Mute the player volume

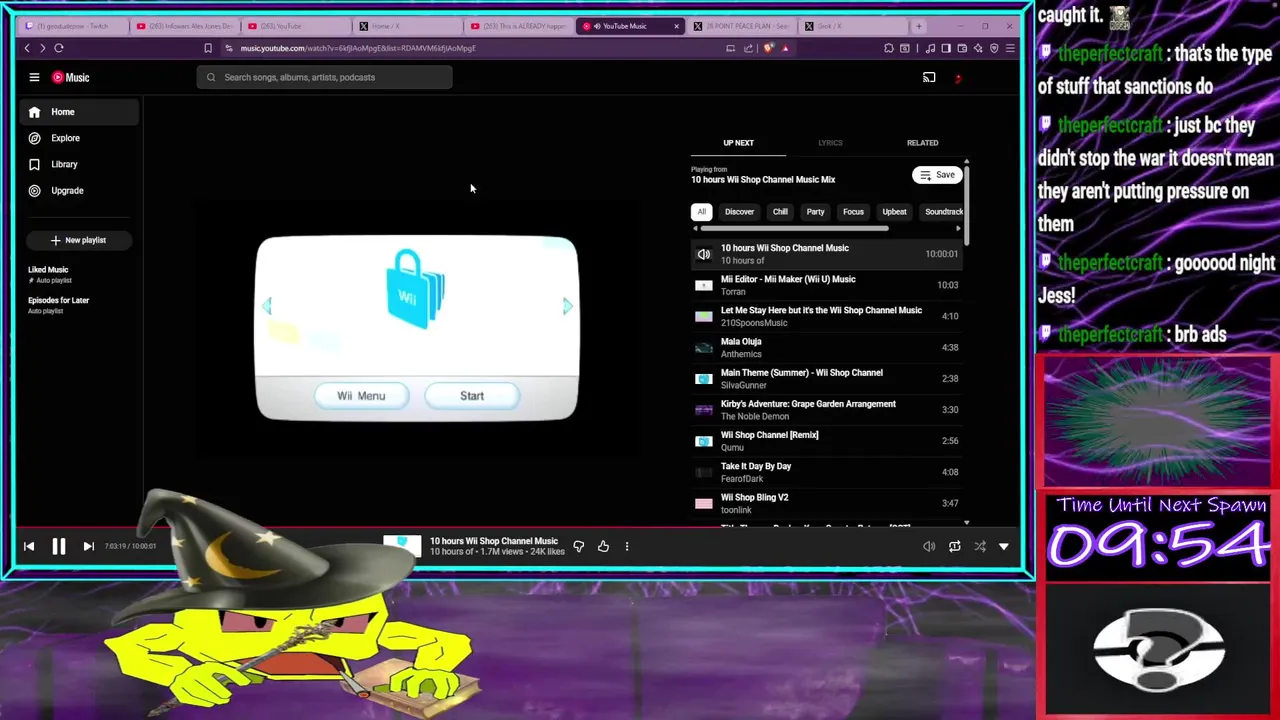coord(929,546)
